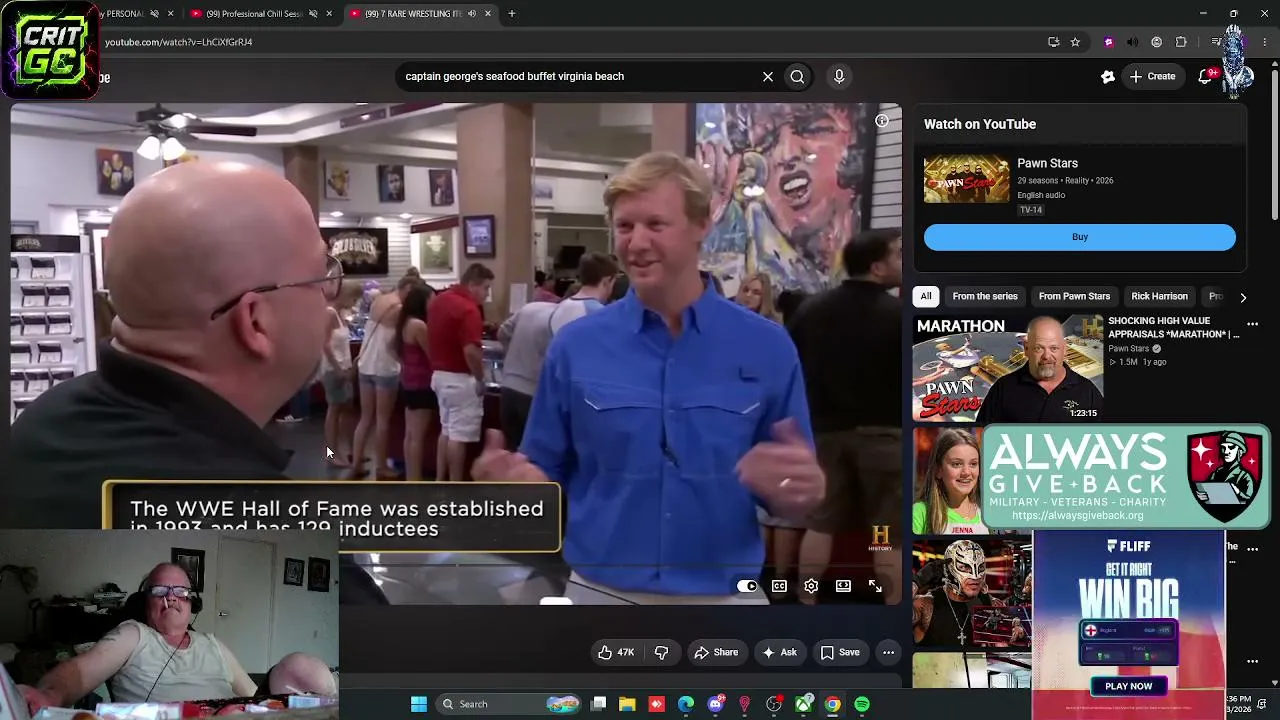
Task: Select the From Pawn Stars filter chip
Action: 1074,296
